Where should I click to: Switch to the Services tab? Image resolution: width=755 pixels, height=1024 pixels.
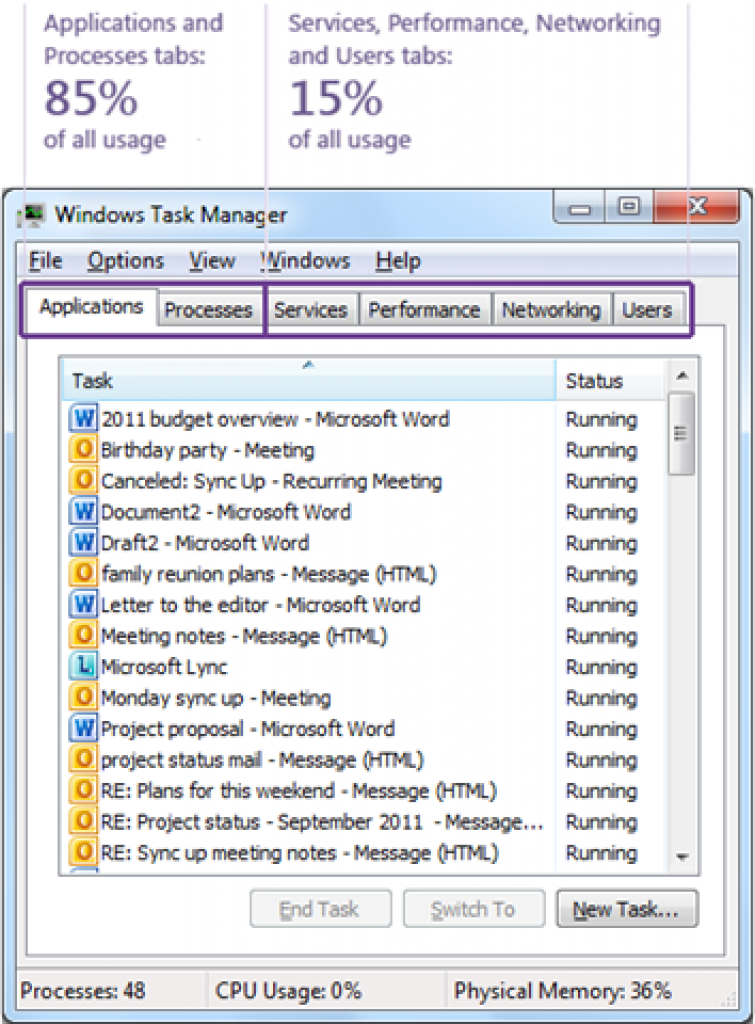click(x=311, y=310)
